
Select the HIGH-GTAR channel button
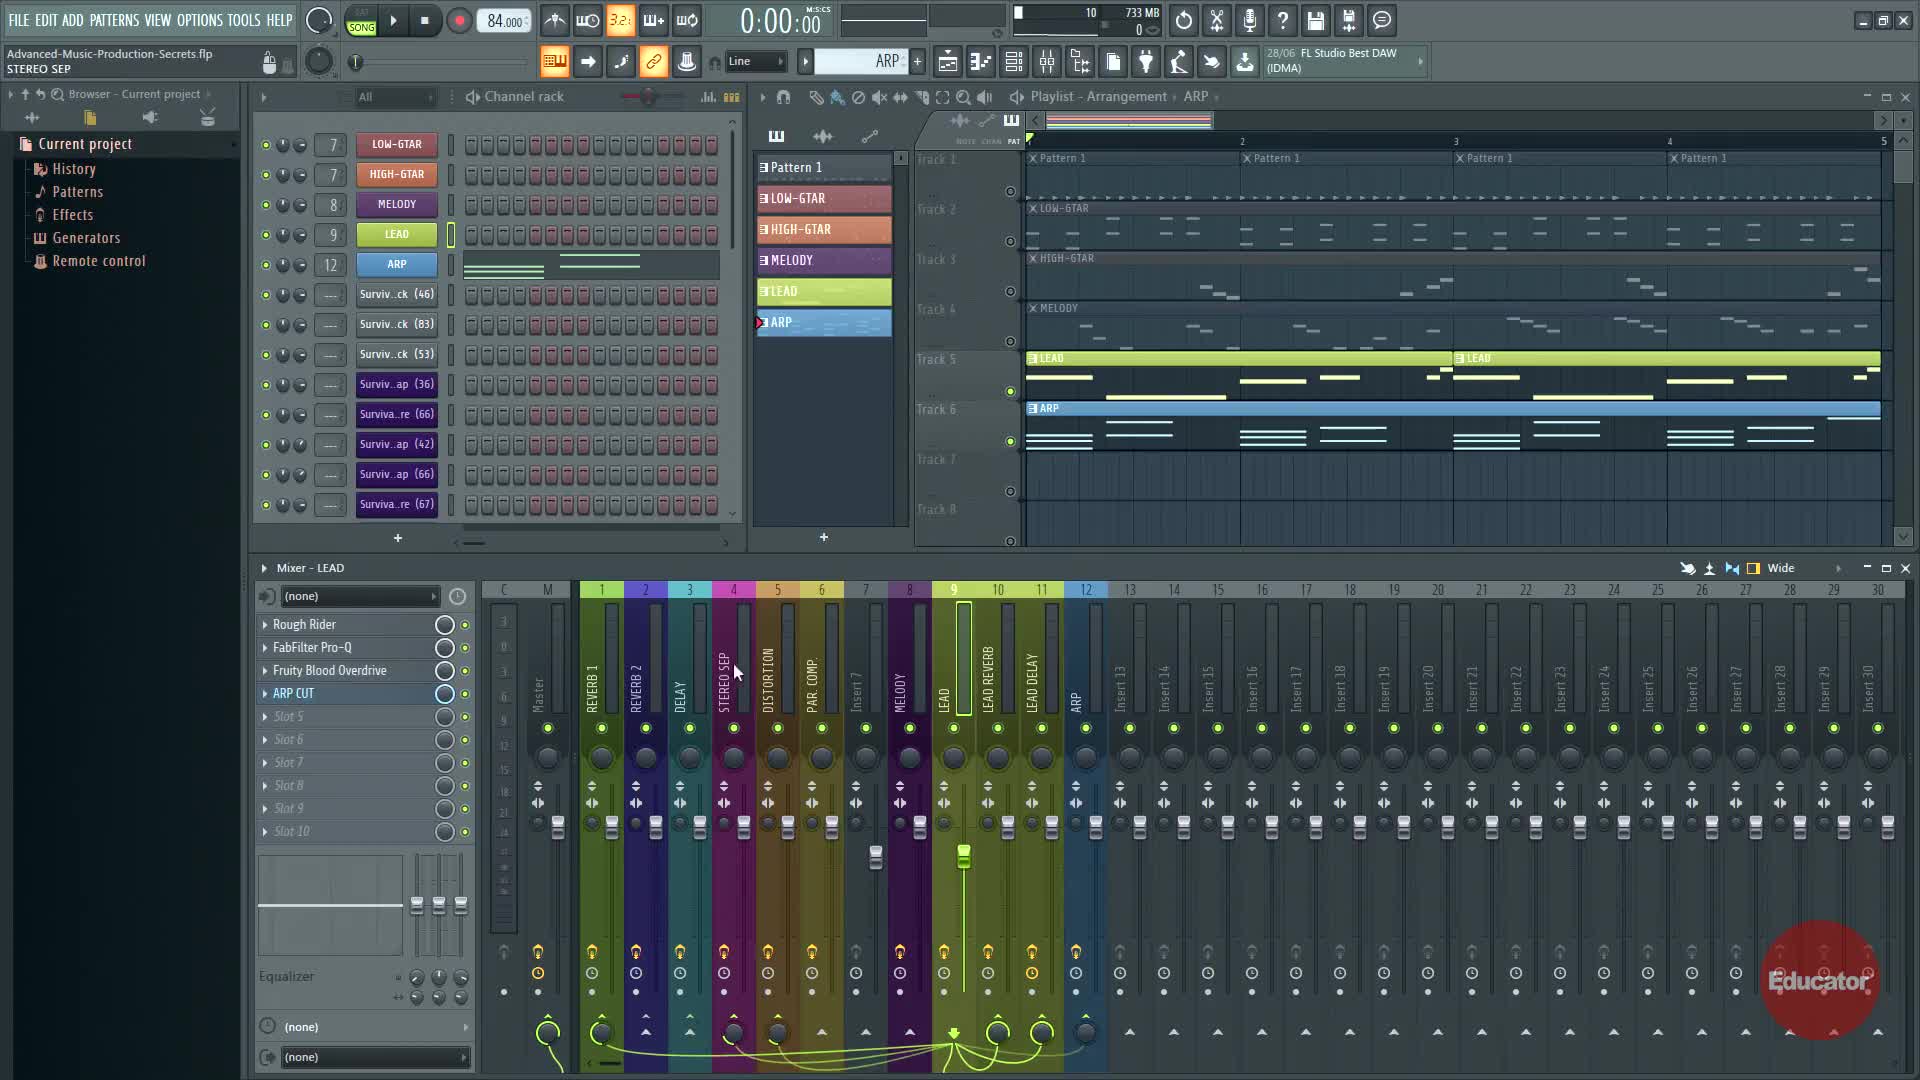coord(397,175)
